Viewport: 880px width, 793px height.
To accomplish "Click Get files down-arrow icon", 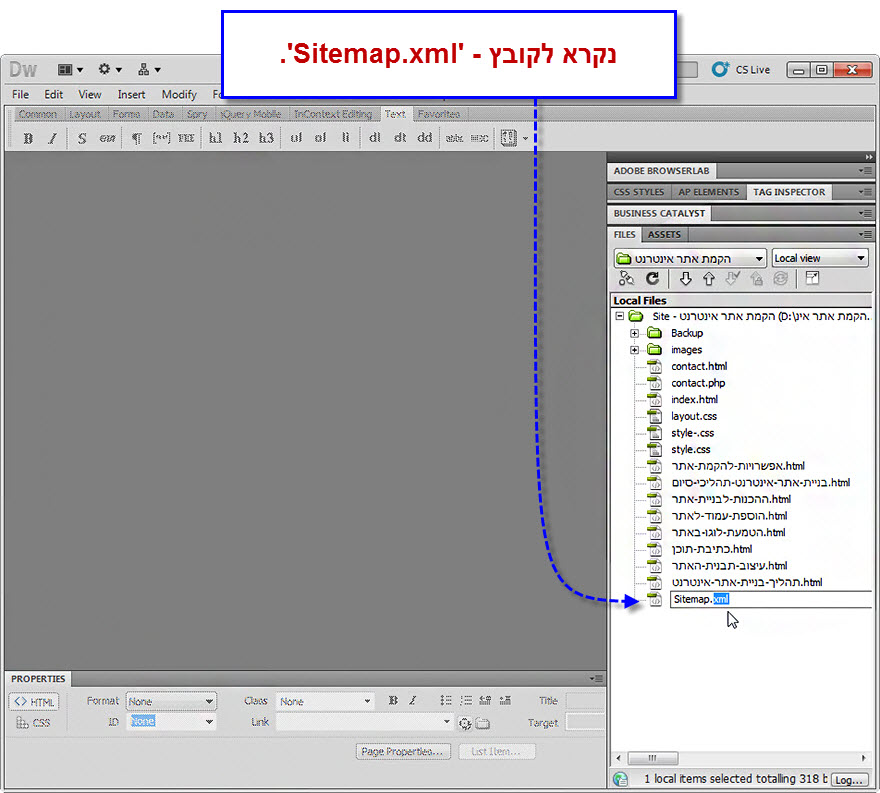I will [685, 278].
